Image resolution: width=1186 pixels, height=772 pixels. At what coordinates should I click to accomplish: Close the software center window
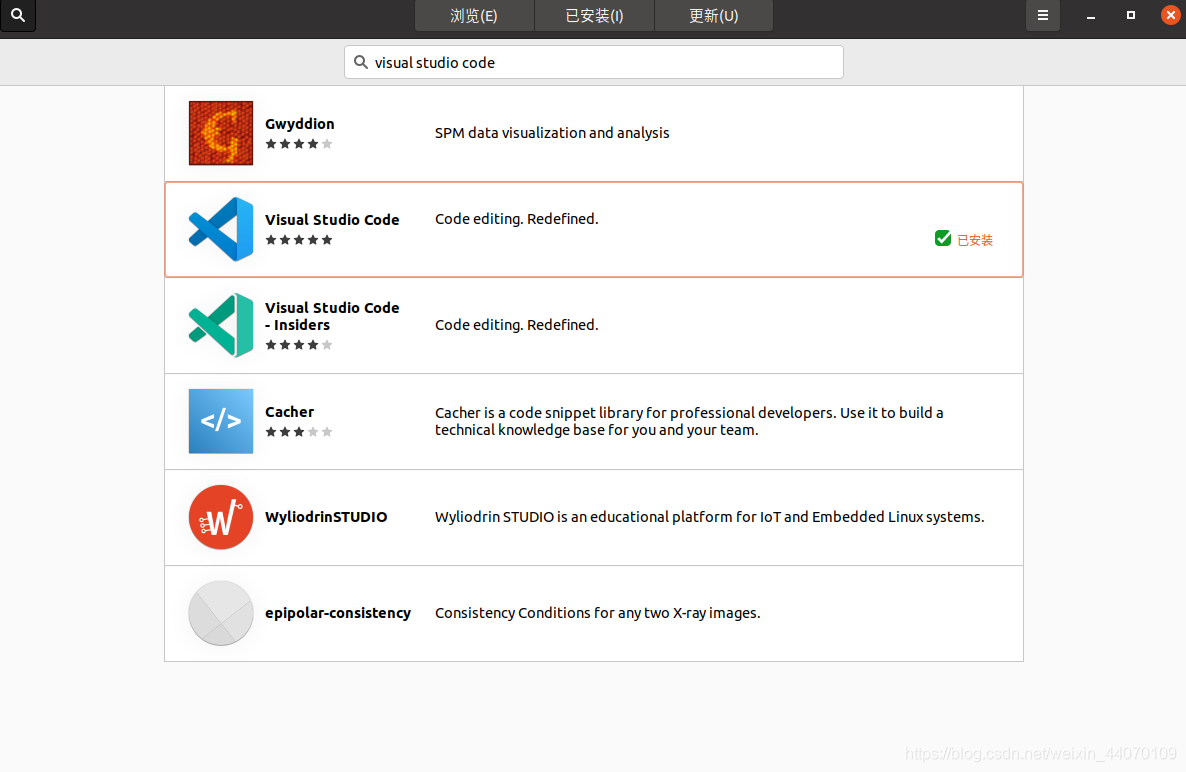tap(1171, 15)
